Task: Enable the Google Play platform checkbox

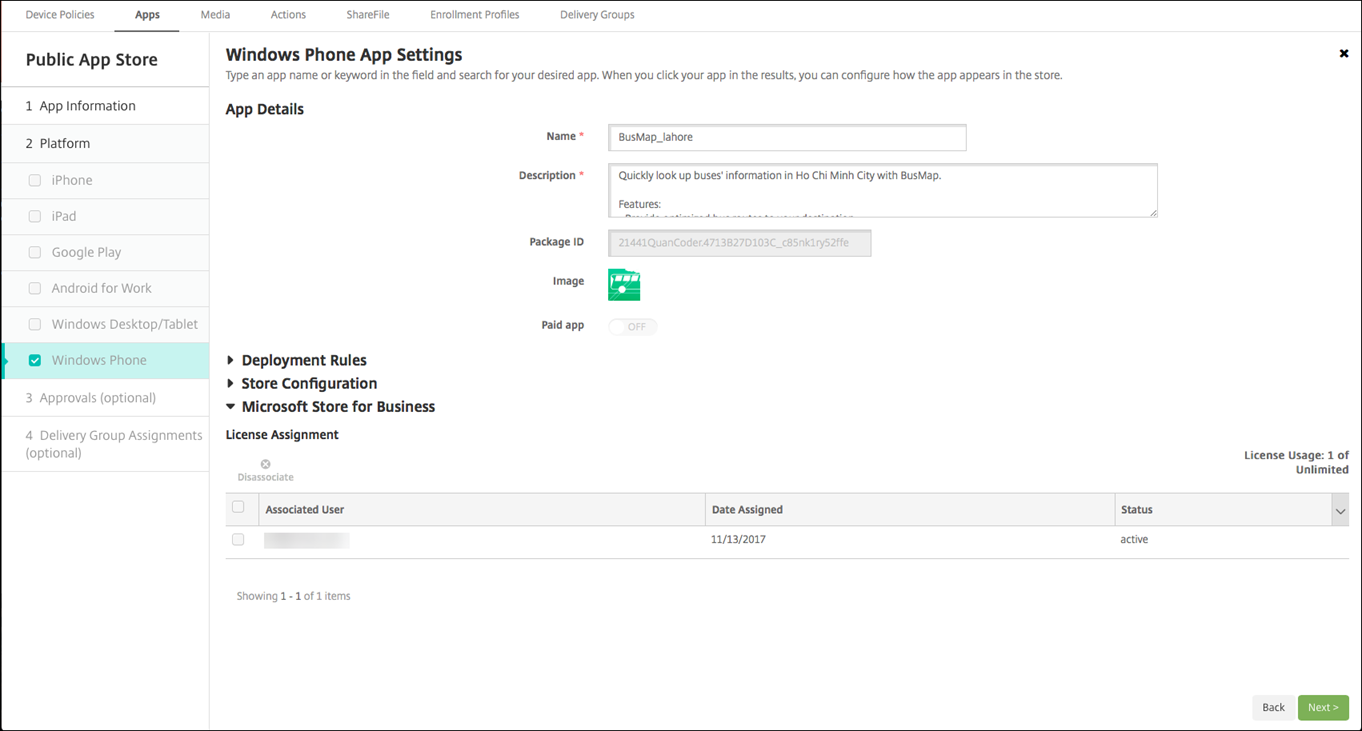Action: (35, 253)
